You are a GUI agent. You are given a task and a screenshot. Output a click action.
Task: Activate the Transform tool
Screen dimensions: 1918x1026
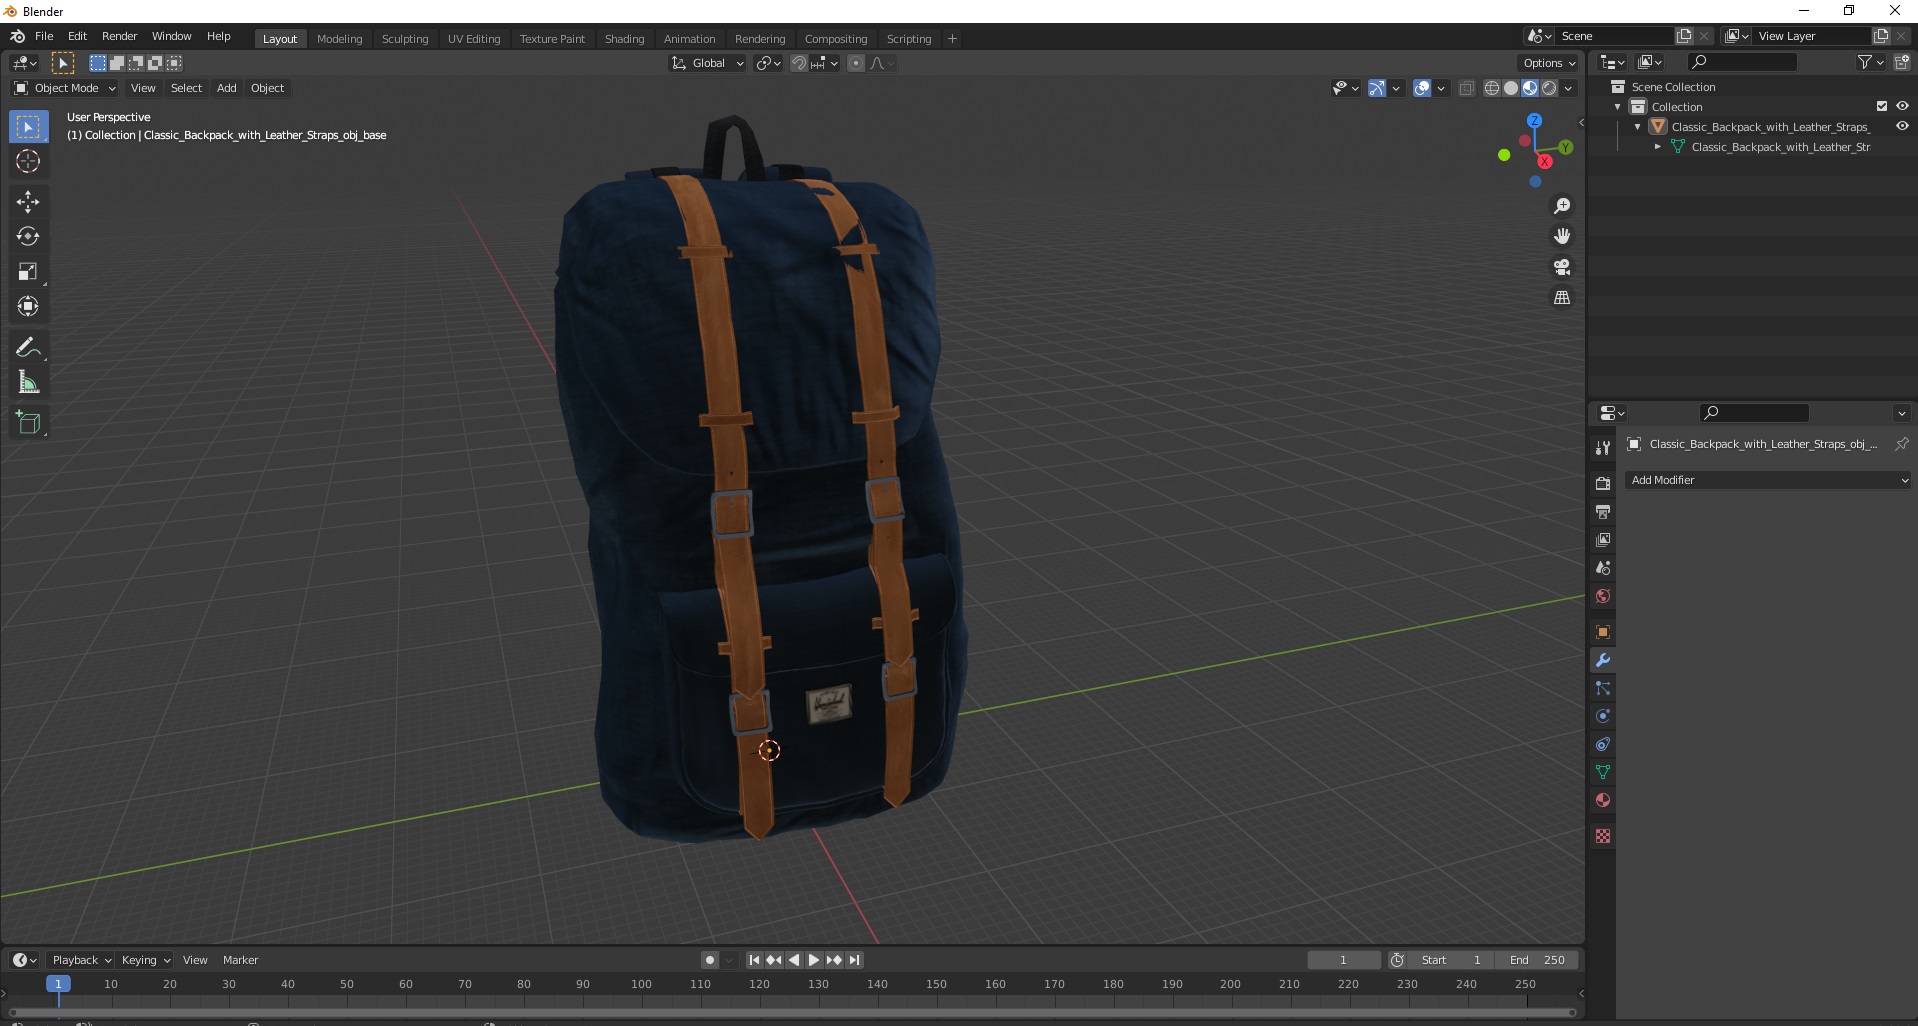[x=28, y=307]
